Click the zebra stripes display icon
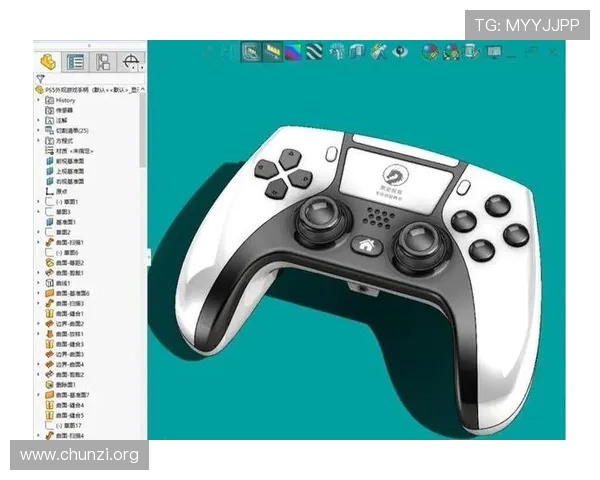 click(314, 51)
